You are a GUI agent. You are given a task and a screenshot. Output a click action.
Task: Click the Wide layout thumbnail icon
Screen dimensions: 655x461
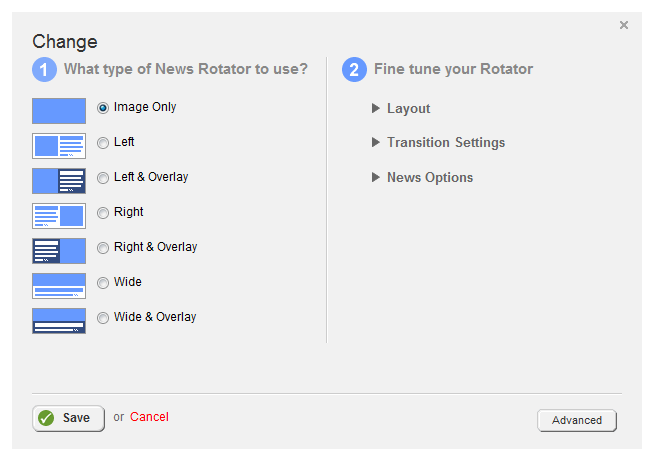(59, 285)
